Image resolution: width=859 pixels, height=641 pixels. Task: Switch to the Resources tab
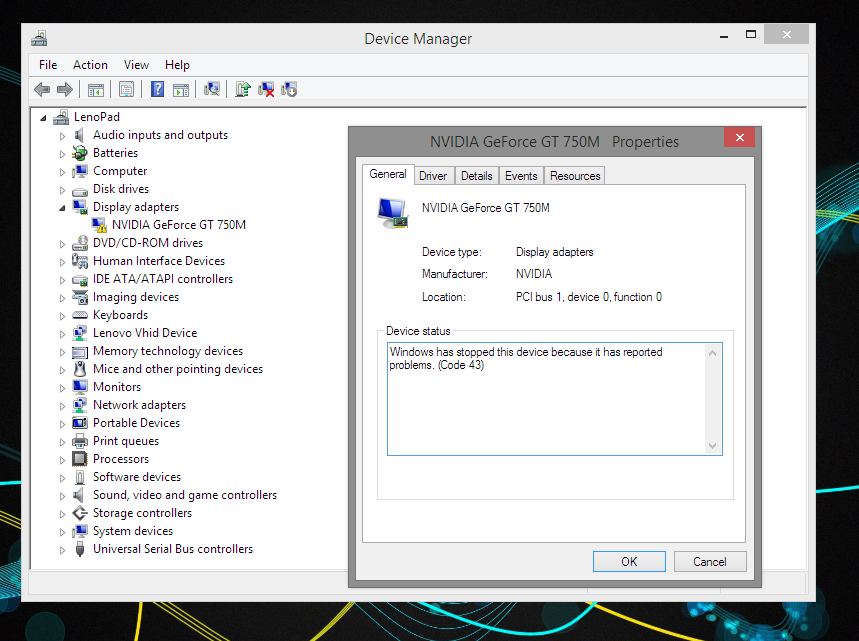point(575,176)
